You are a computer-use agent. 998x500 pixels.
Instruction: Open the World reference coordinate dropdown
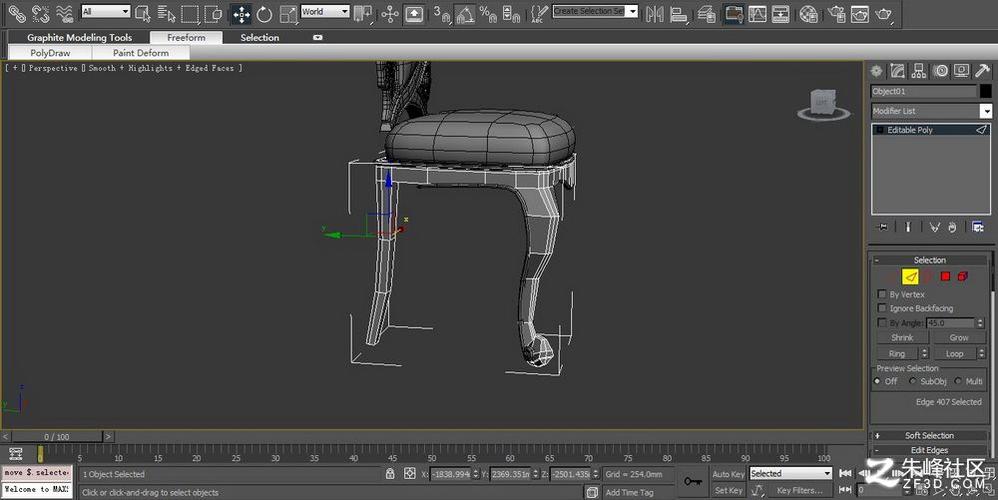[x=324, y=12]
